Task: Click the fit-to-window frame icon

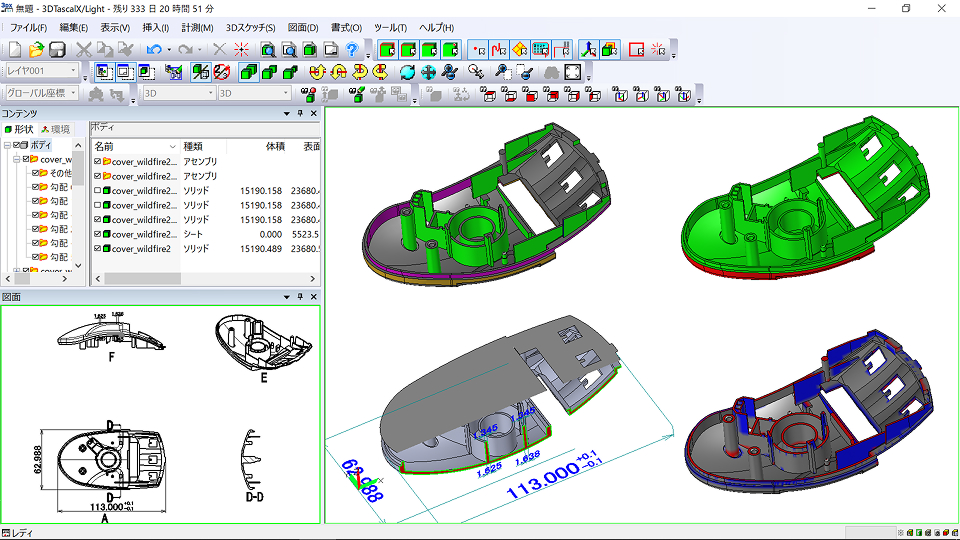Action: coord(573,72)
